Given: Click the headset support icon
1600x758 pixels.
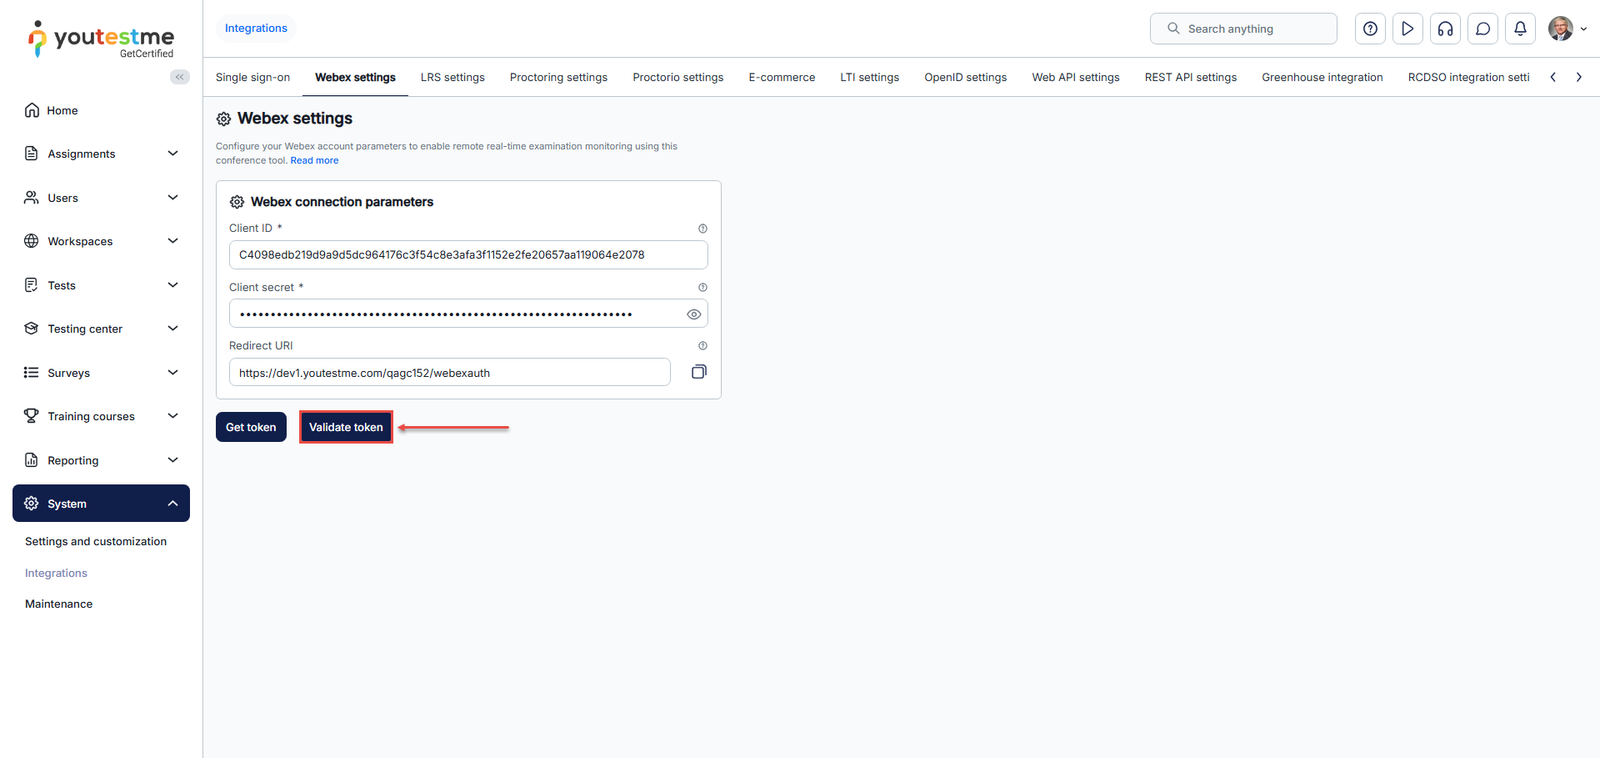Looking at the screenshot, I should [x=1445, y=29].
